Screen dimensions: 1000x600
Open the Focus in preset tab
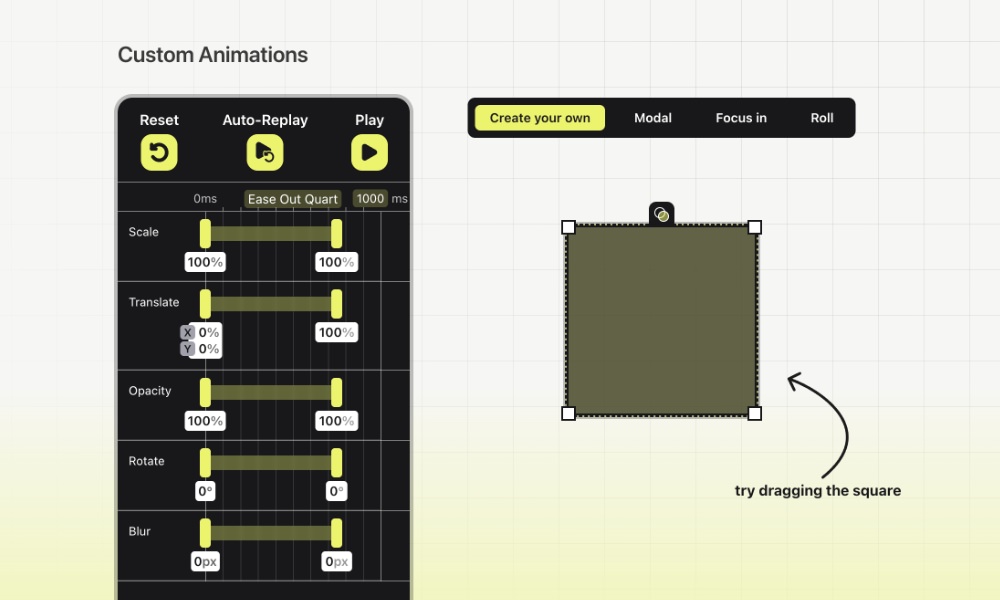(740, 117)
